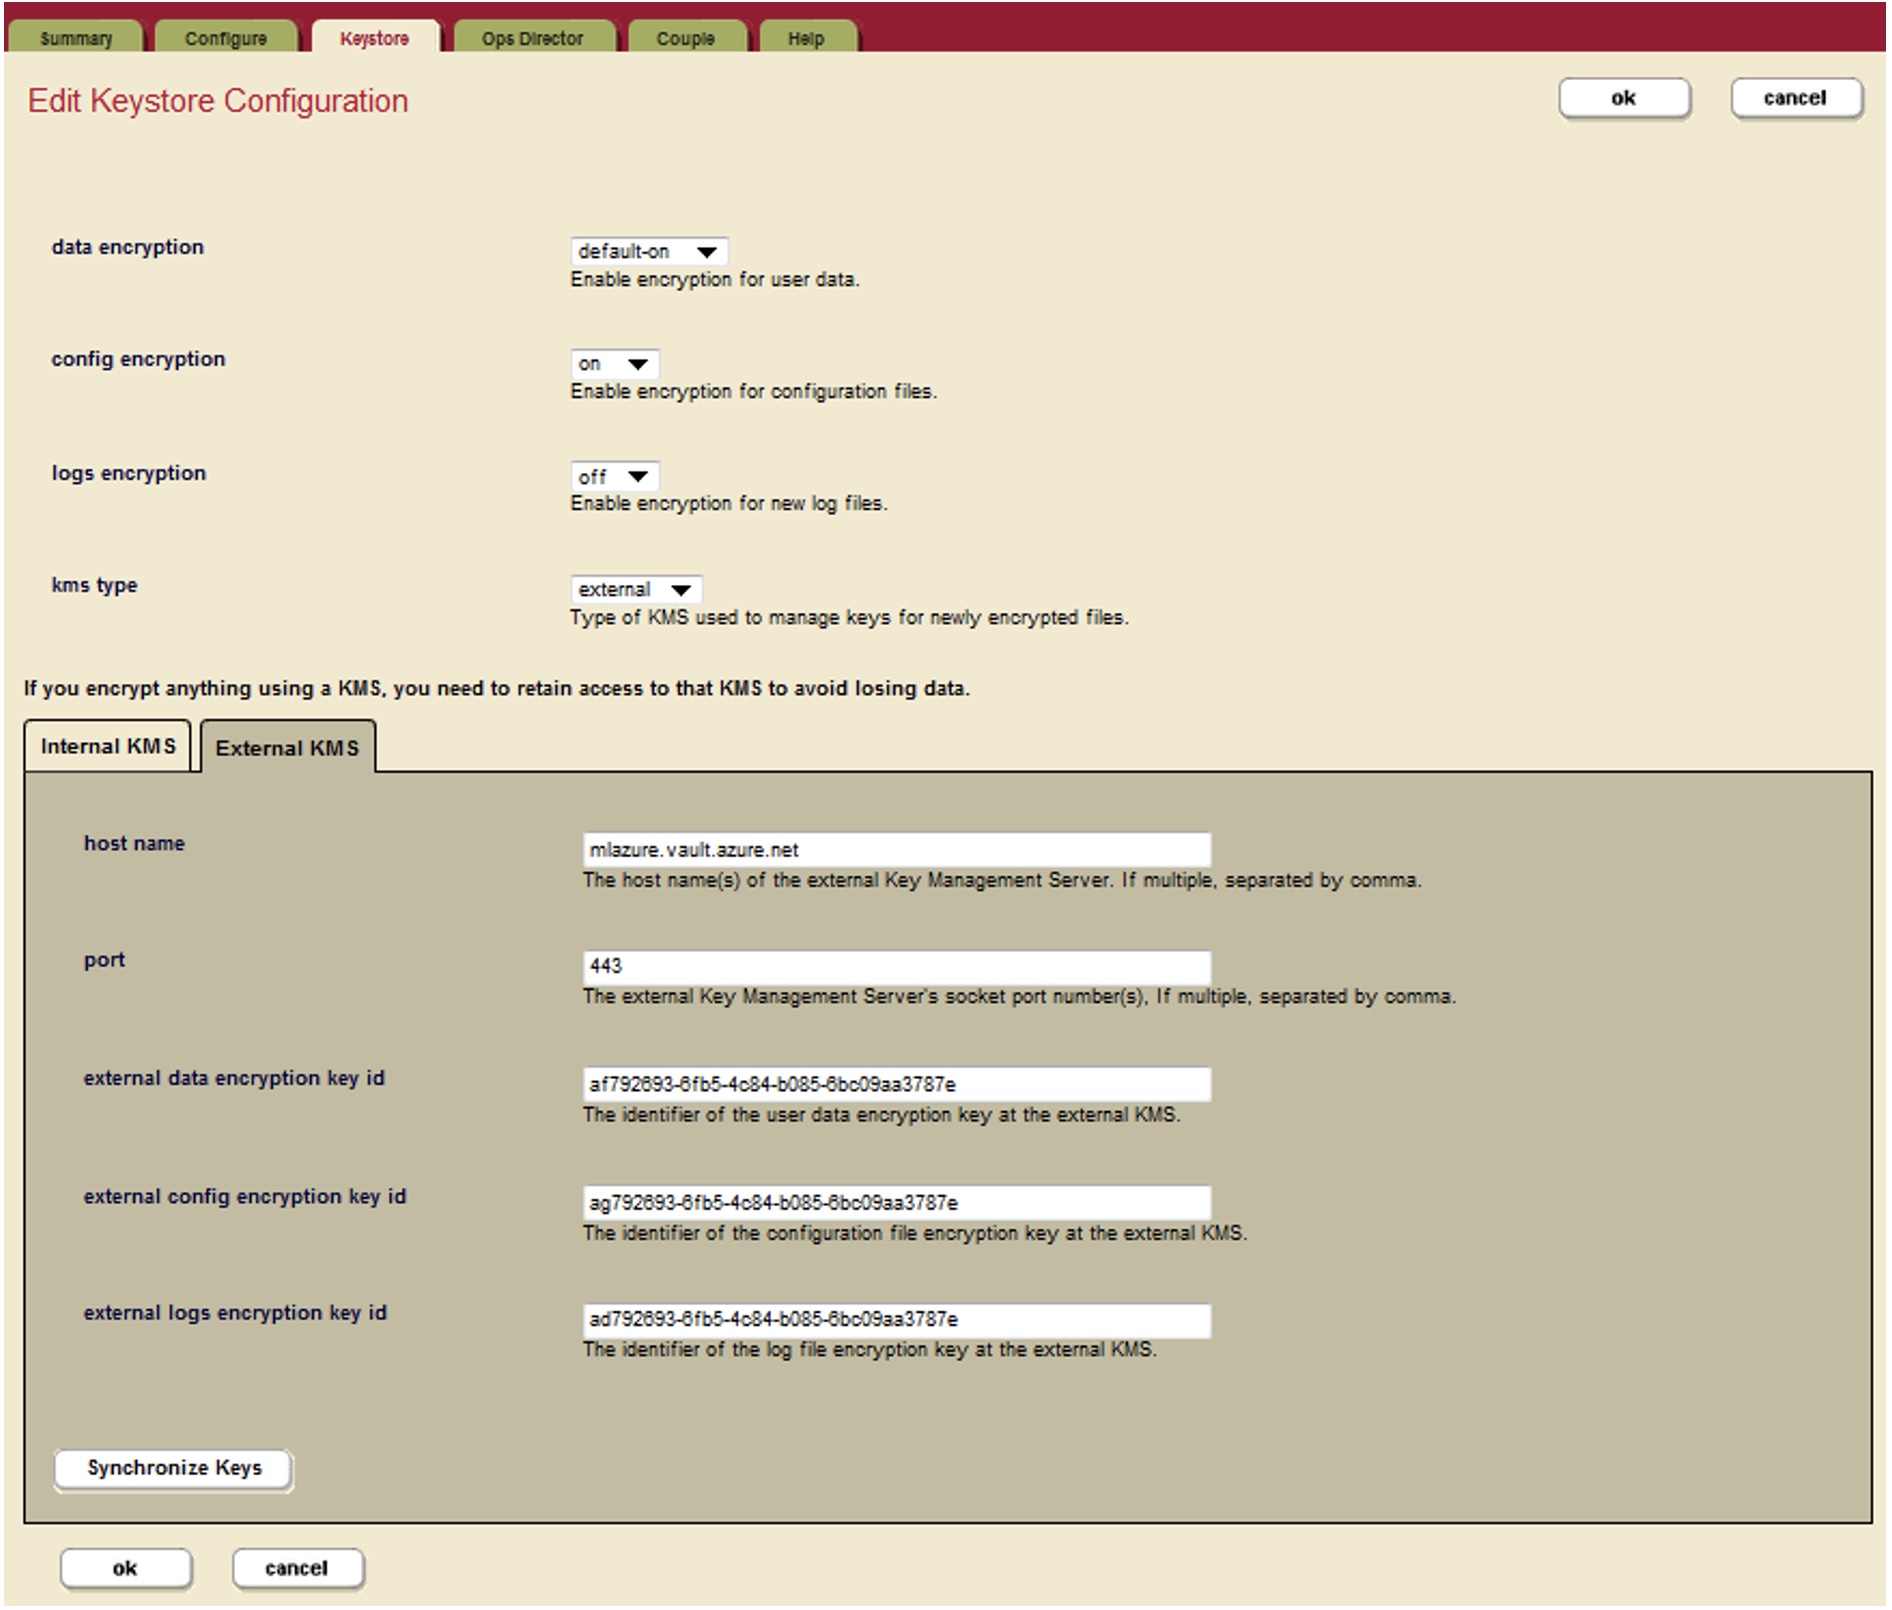Viewport: 1892px width, 1610px height.
Task: Select the External KMS tab
Action: pyautogui.click(x=288, y=747)
